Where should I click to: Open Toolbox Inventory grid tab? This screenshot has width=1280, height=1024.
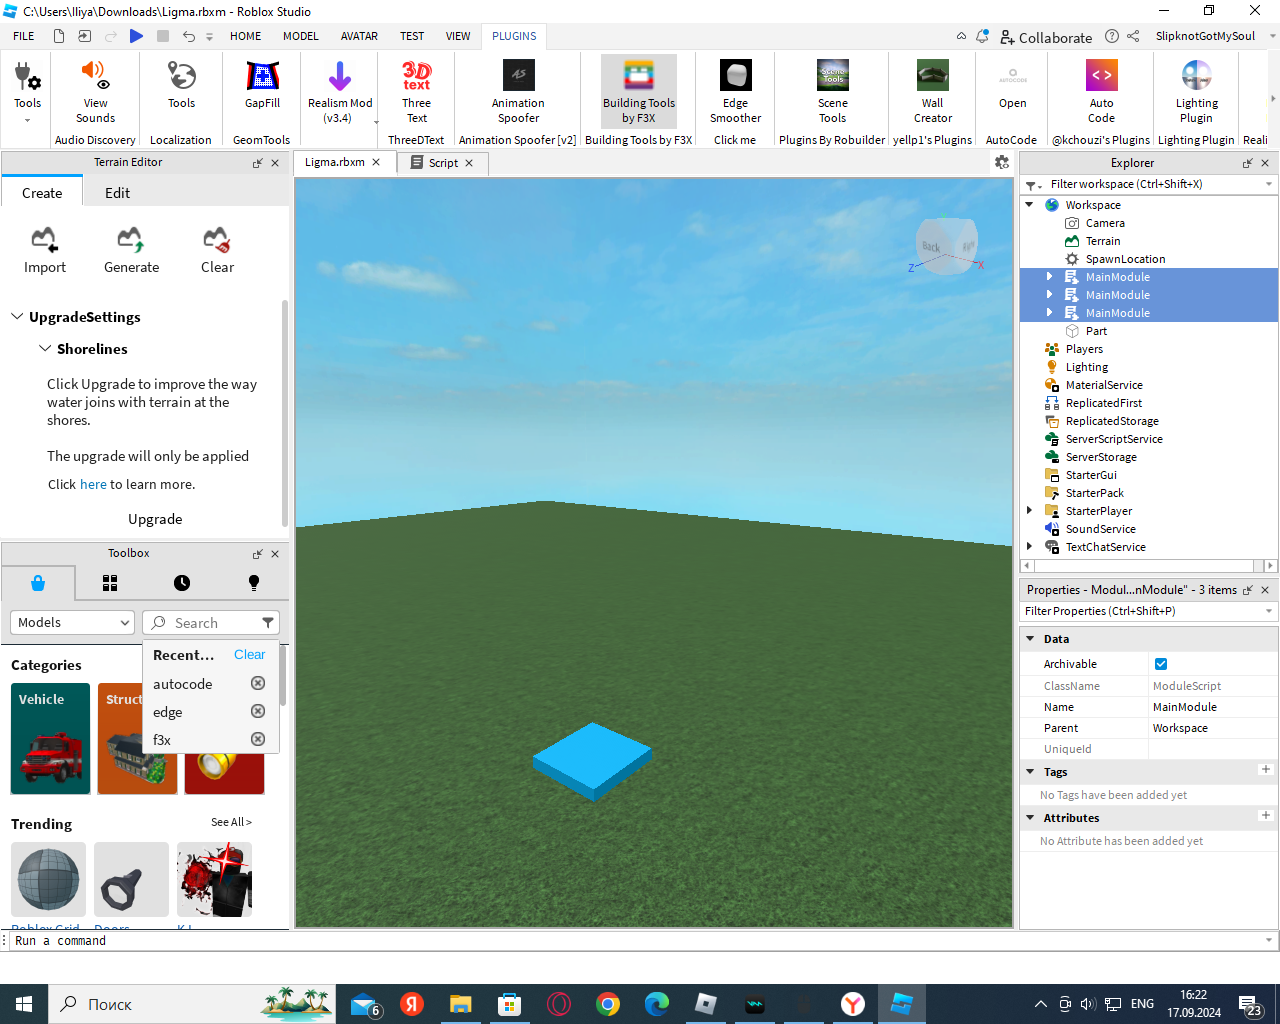110,583
